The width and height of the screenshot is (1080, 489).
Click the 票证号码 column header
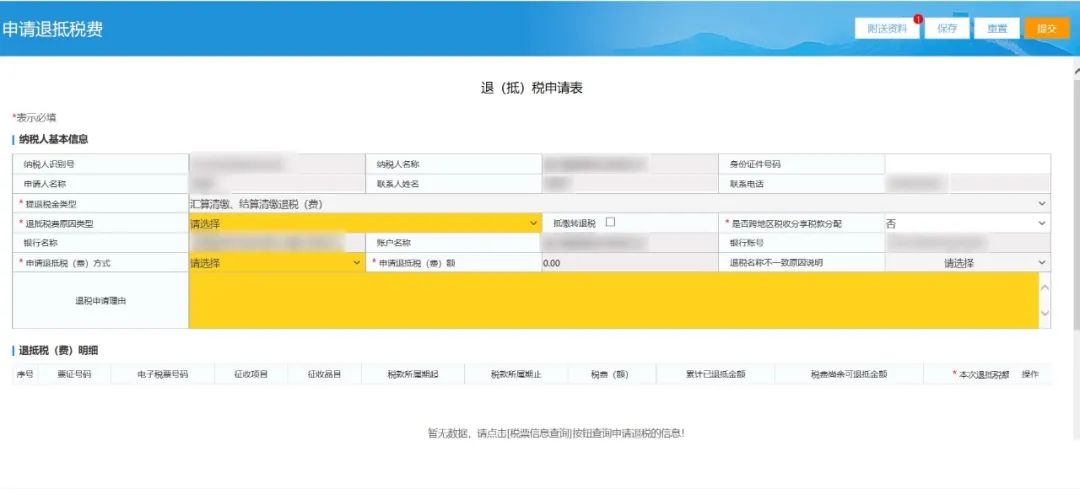click(x=74, y=374)
